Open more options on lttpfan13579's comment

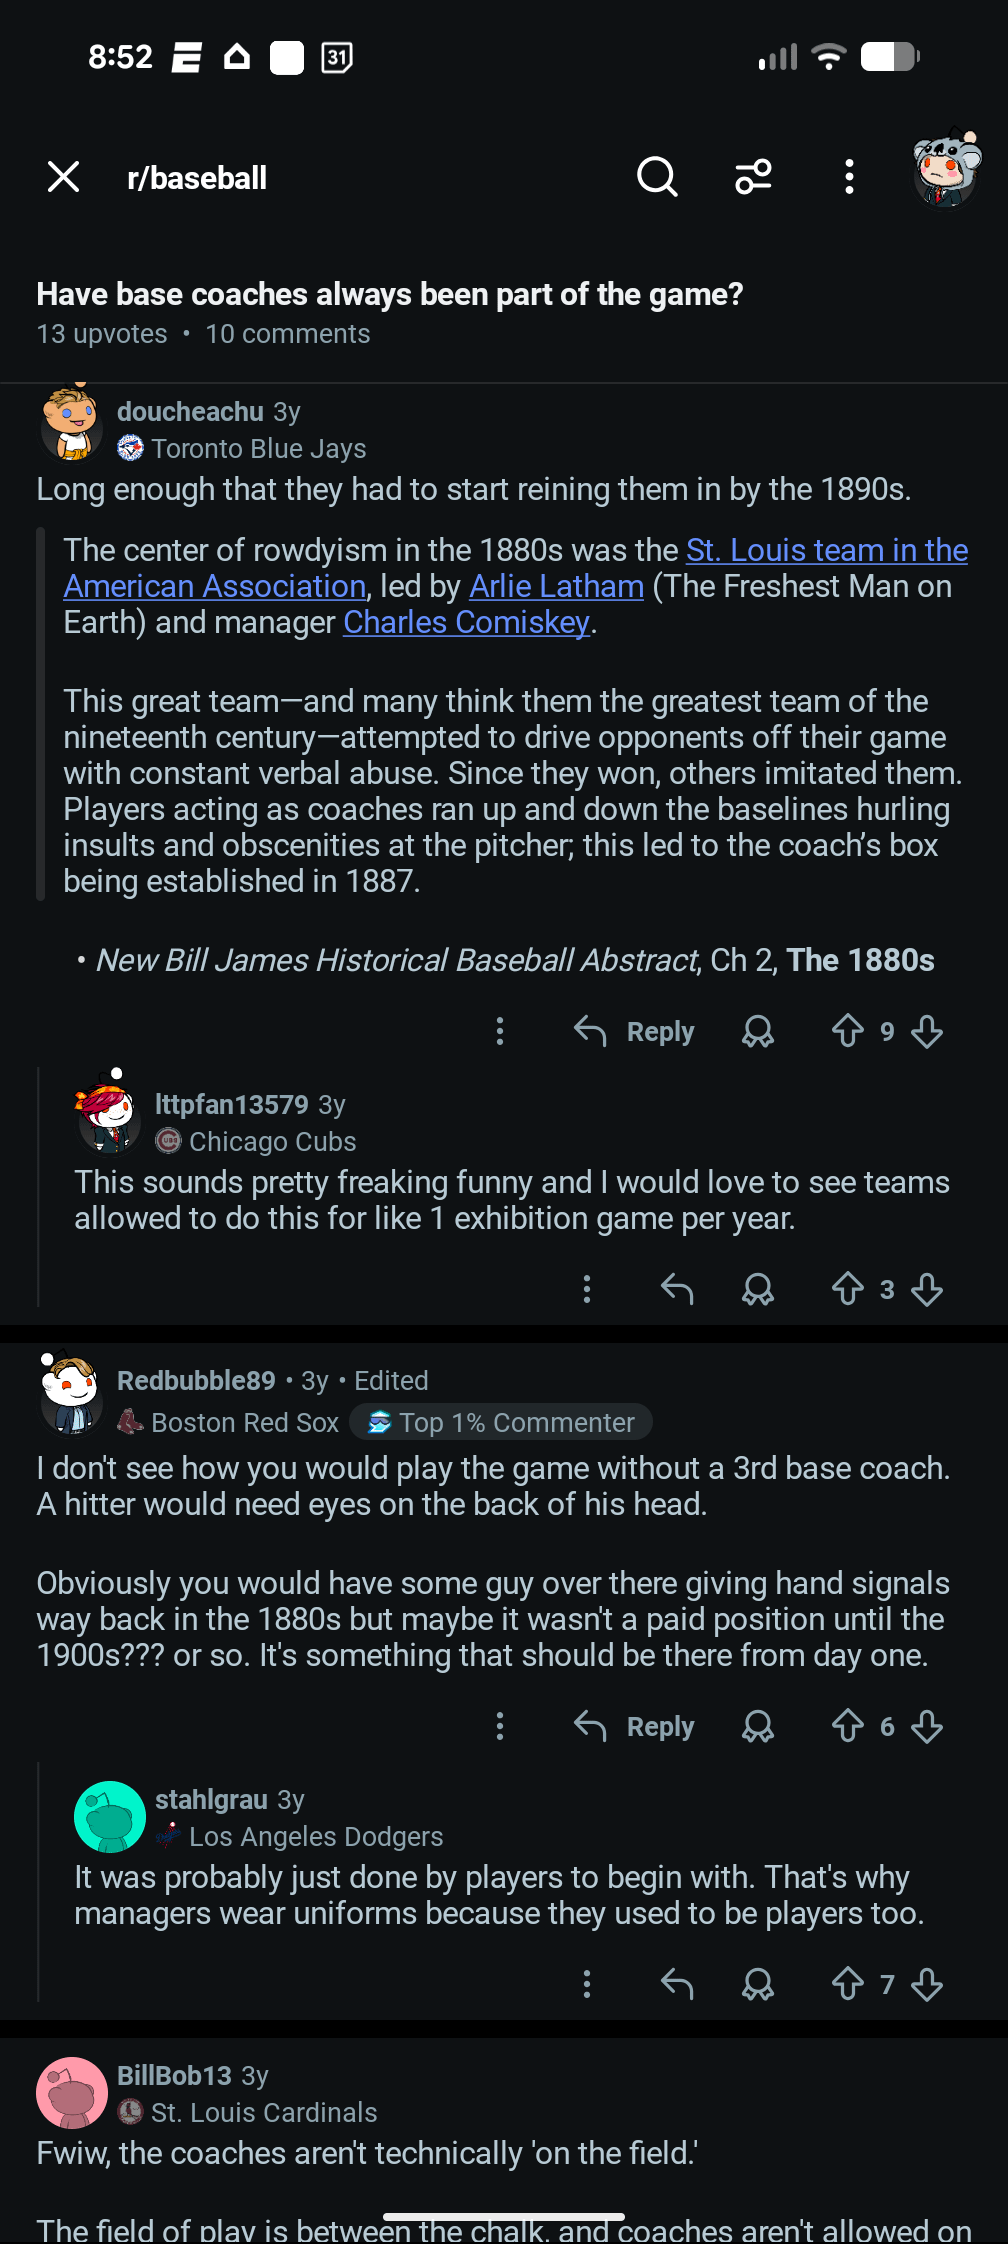(x=587, y=1289)
